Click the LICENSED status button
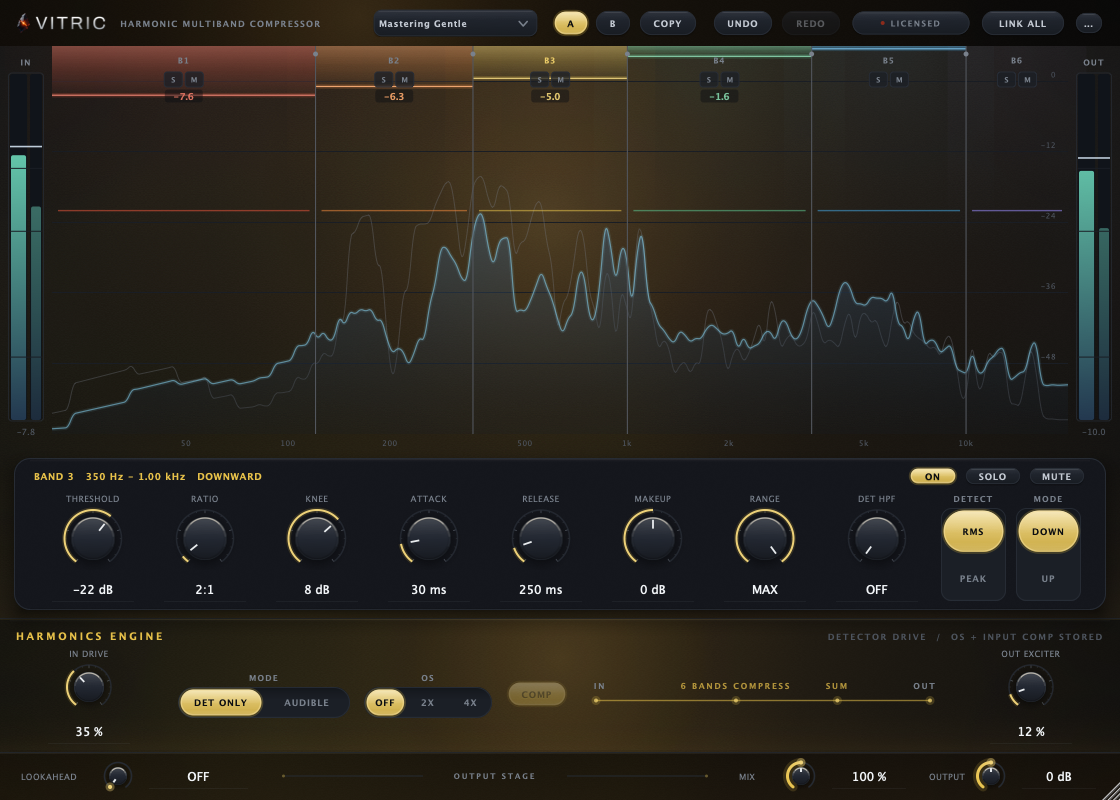The width and height of the screenshot is (1120, 800). pyautogui.click(x=911, y=24)
